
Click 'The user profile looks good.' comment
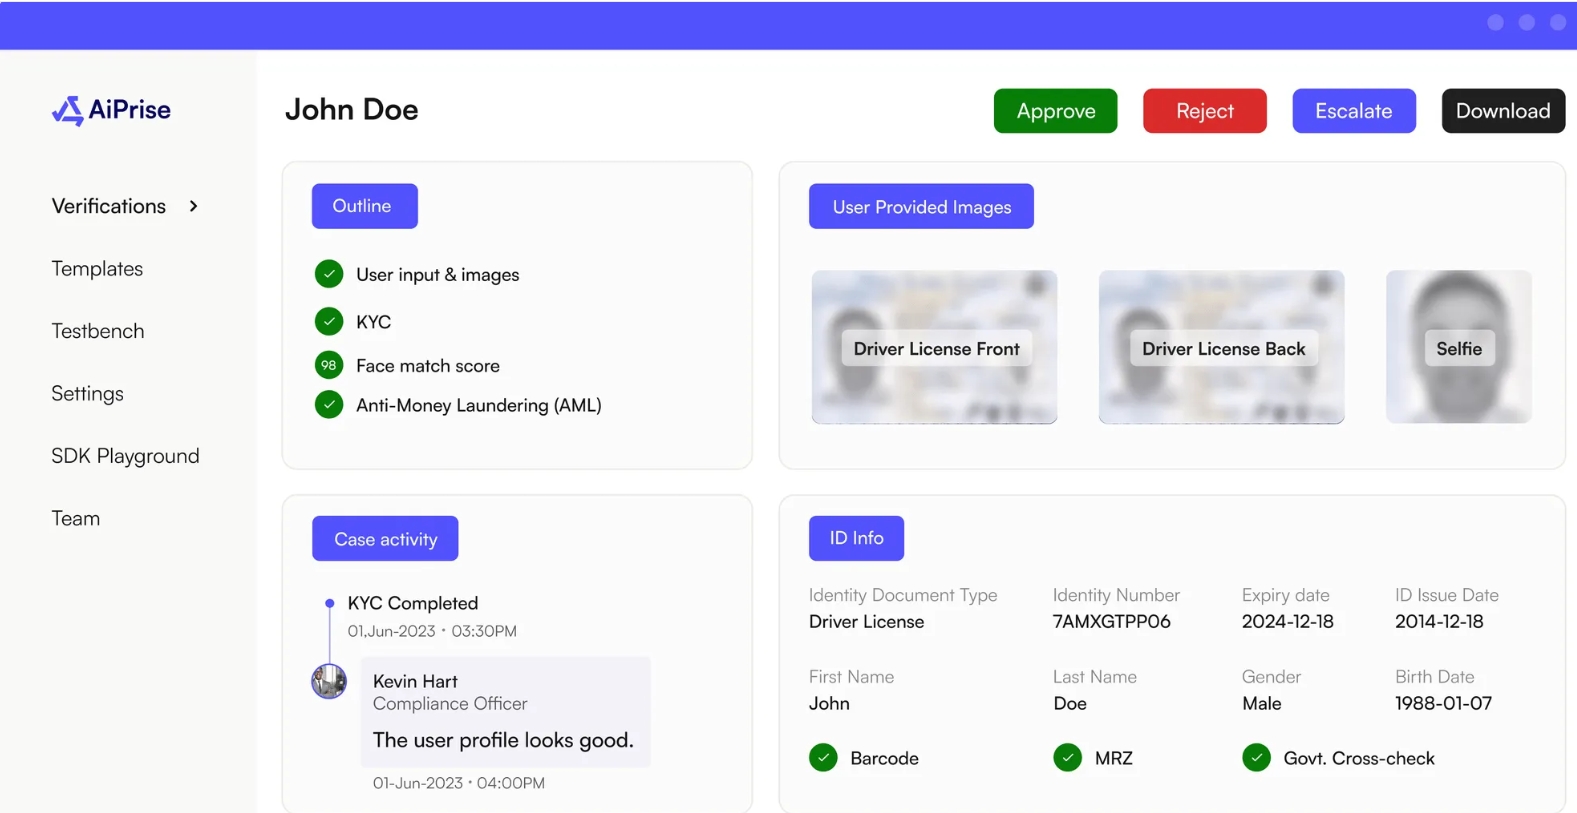503,740
